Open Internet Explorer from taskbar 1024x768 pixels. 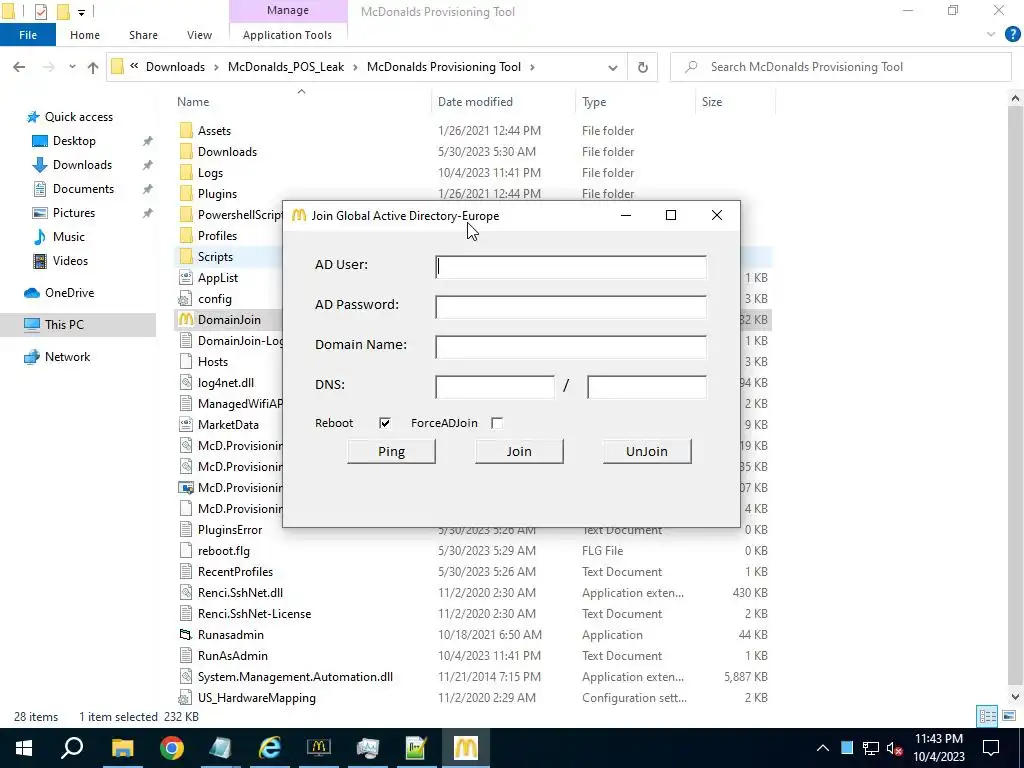[x=270, y=748]
